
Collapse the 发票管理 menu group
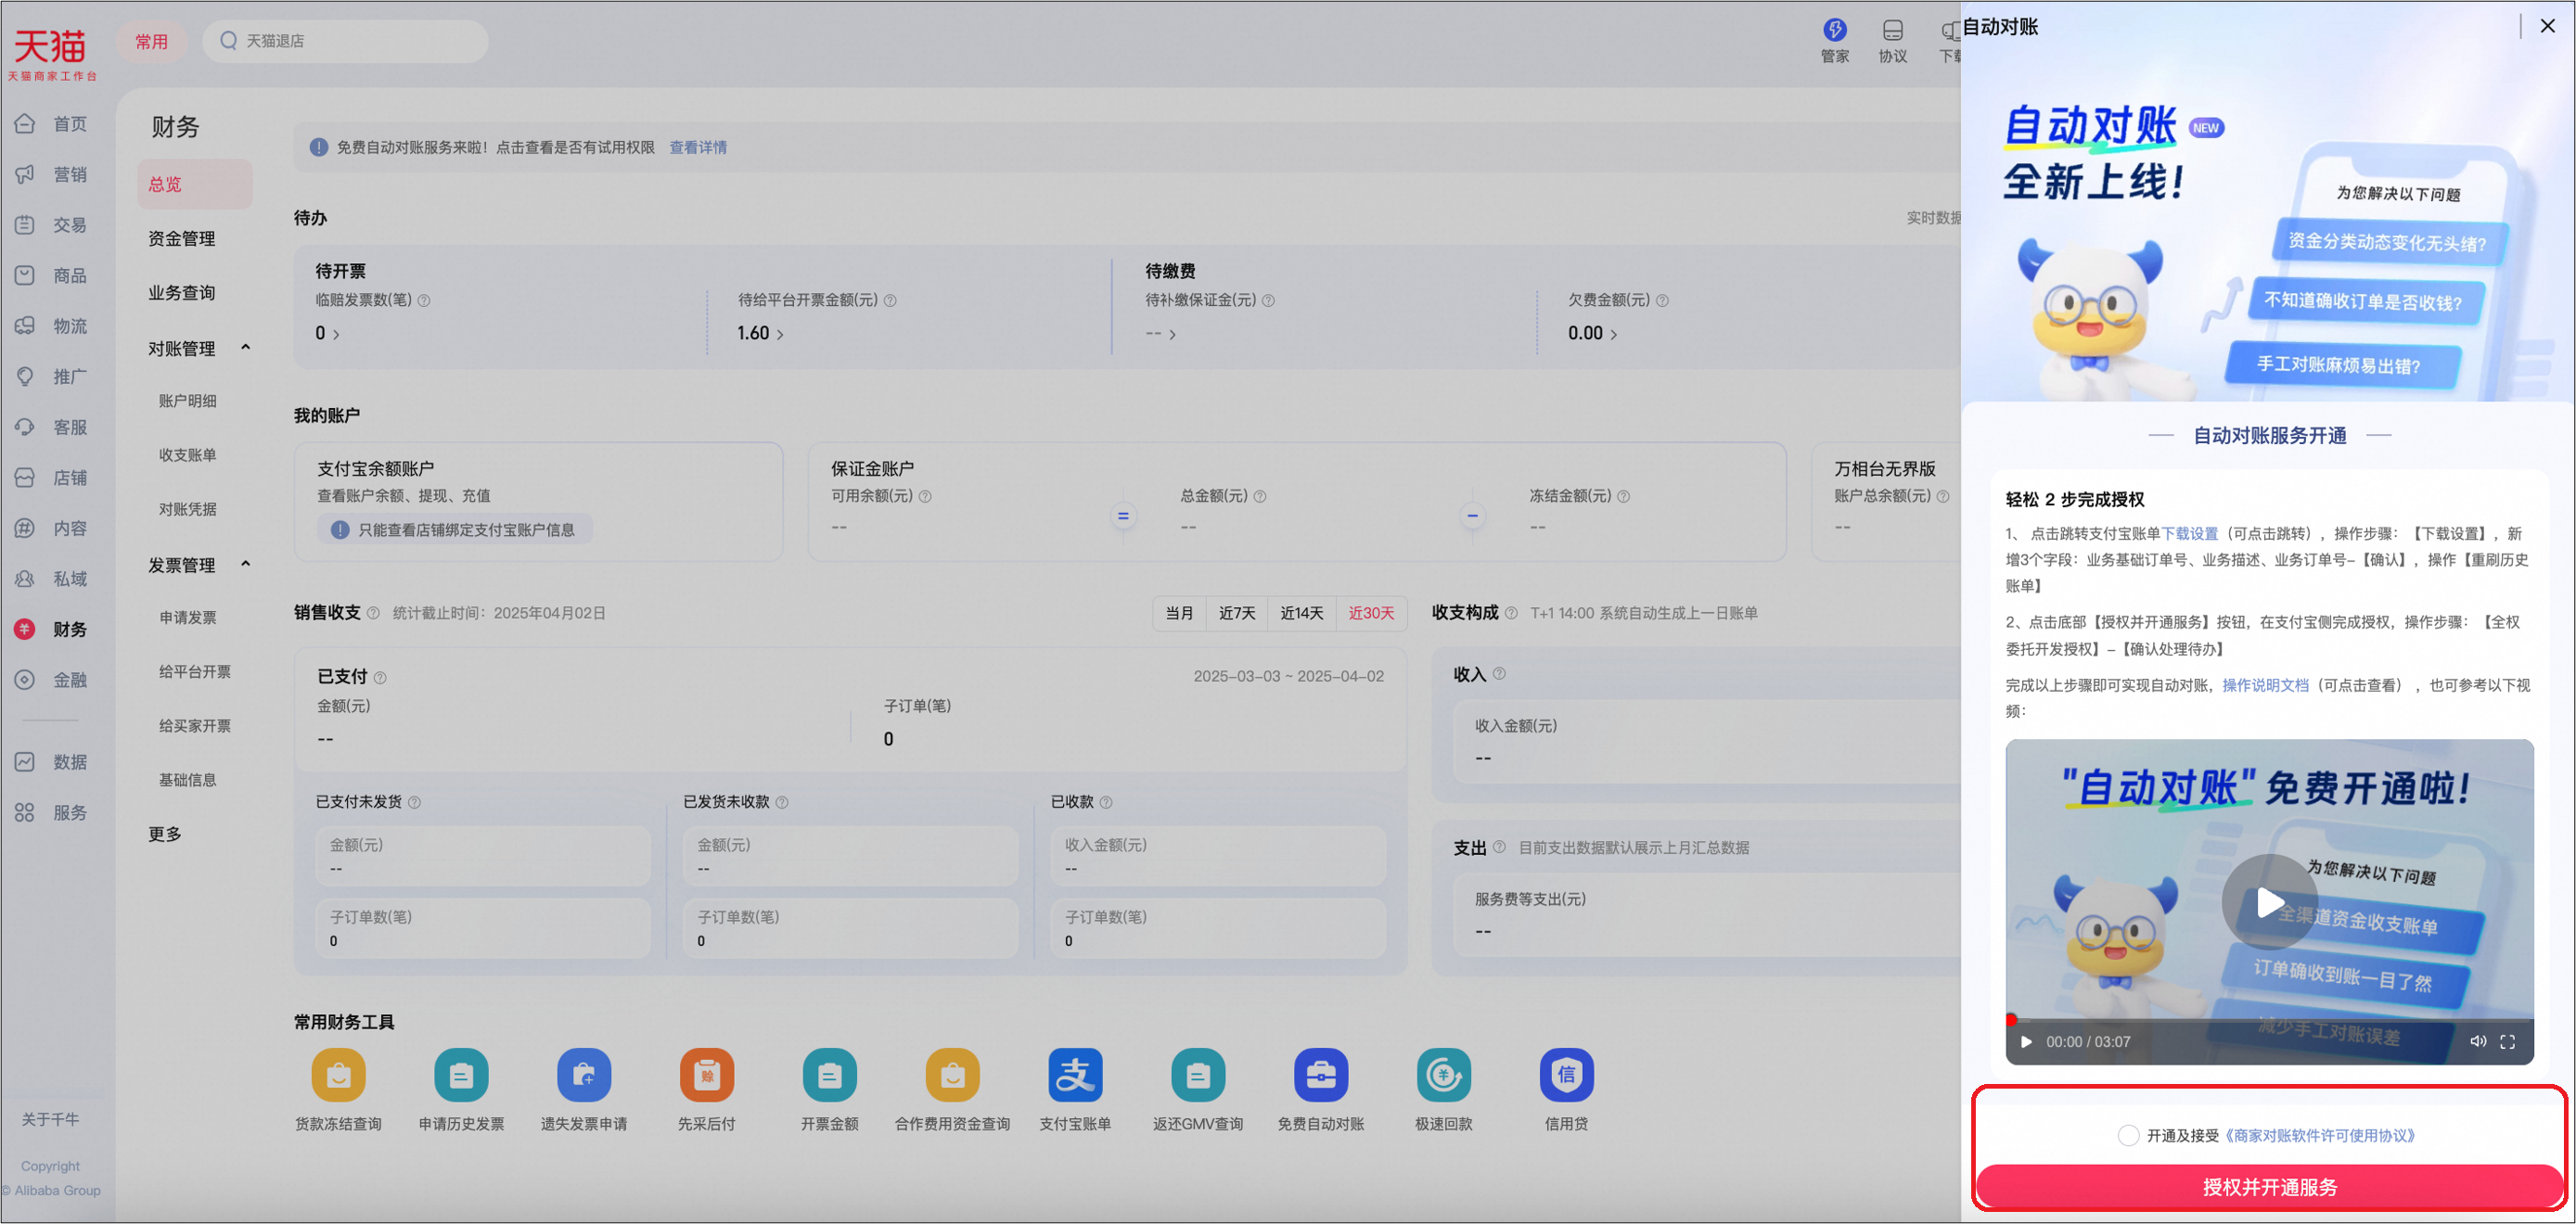pos(246,564)
